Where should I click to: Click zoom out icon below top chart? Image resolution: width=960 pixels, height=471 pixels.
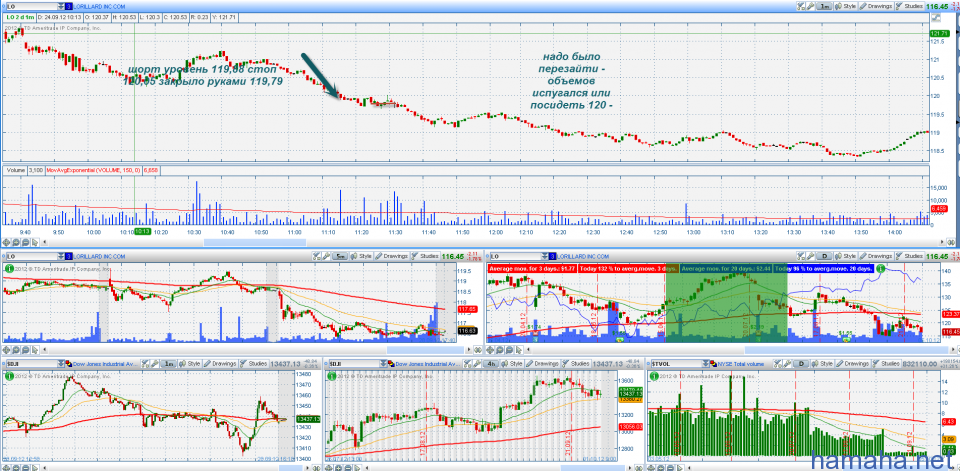point(25,243)
